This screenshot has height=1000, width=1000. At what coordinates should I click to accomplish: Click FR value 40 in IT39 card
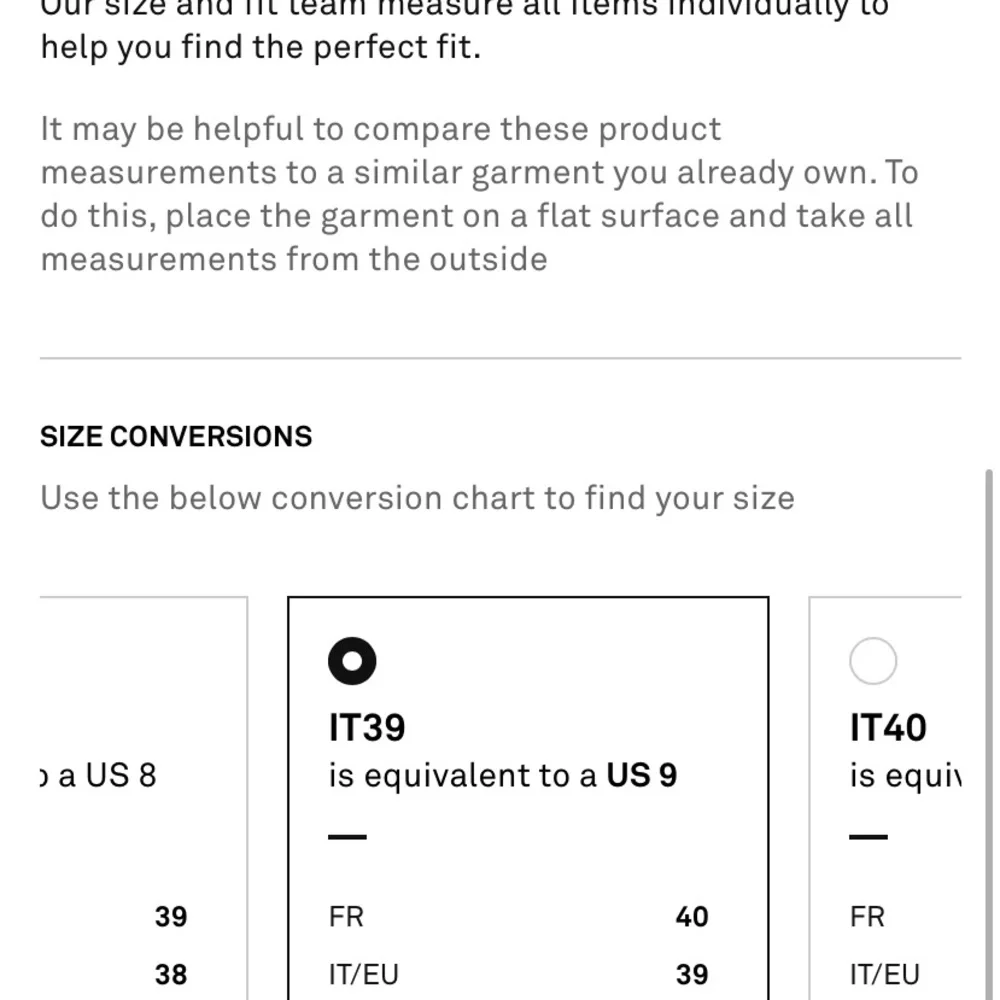(x=692, y=917)
